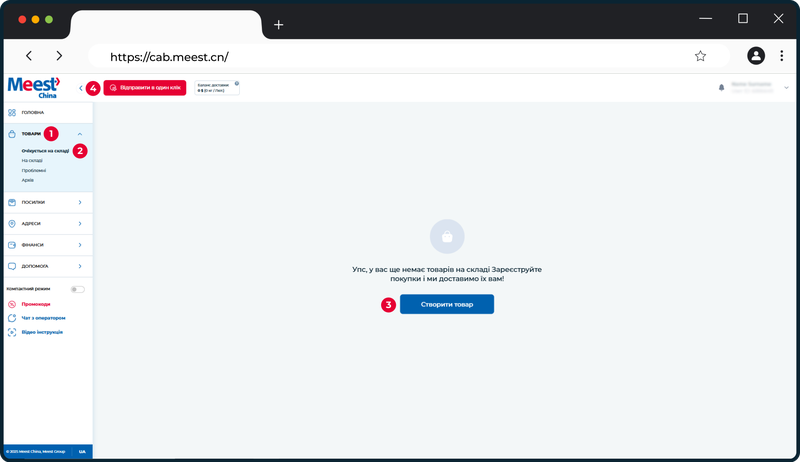
Task: Toggle the Компактний режим switch
Action: point(78,289)
